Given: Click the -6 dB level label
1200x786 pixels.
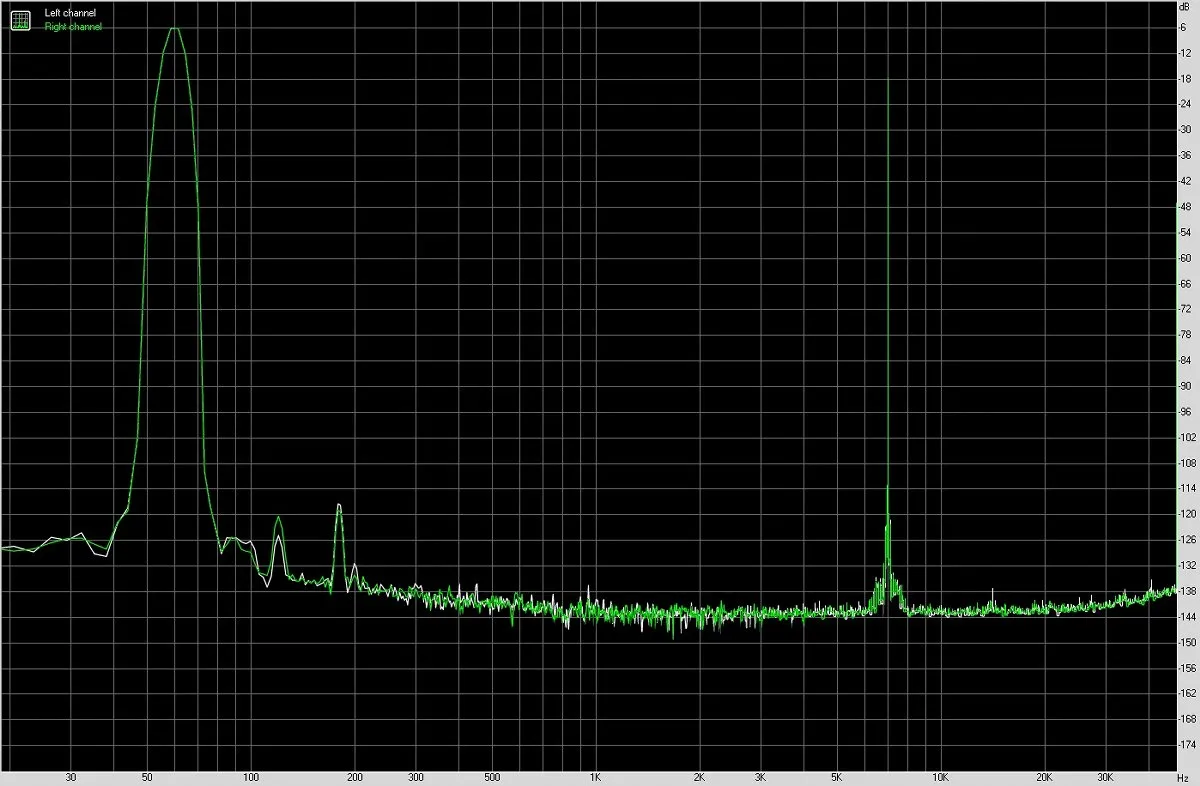Looking at the screenshot, I should [1184, 27].
